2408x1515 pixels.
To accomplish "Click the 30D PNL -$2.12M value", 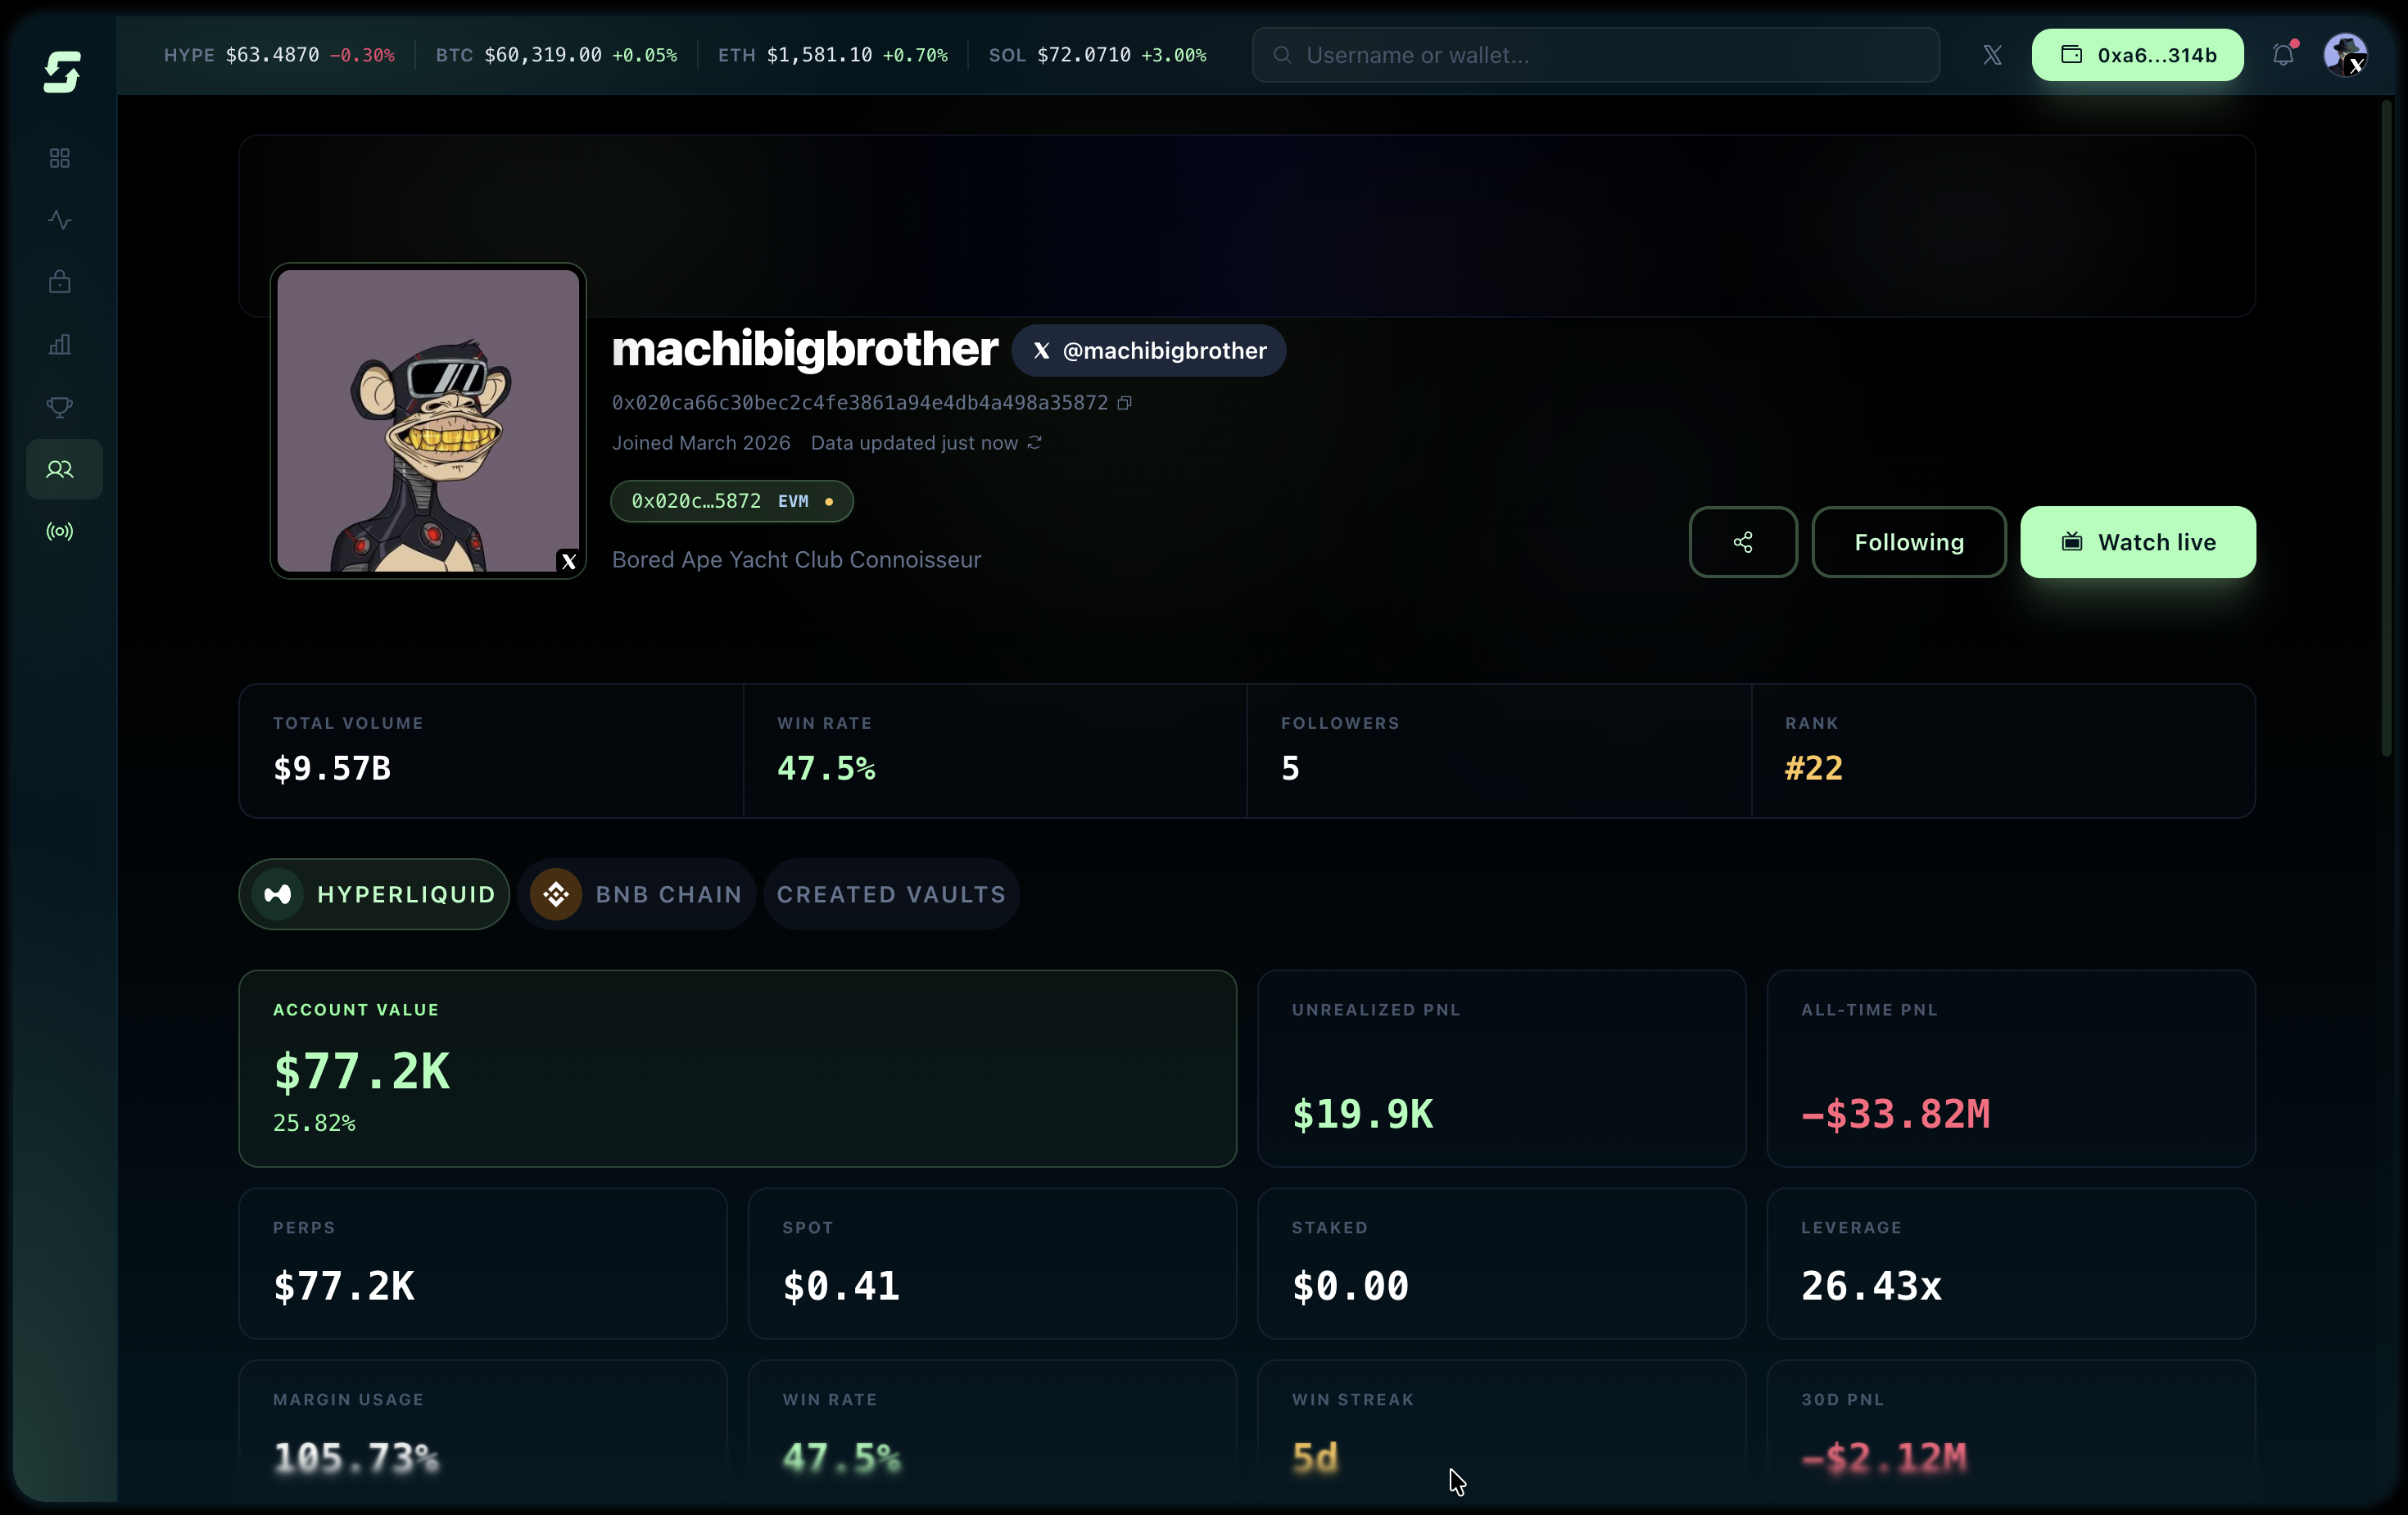I will pyautogui.click(x=1883, y=1458).
